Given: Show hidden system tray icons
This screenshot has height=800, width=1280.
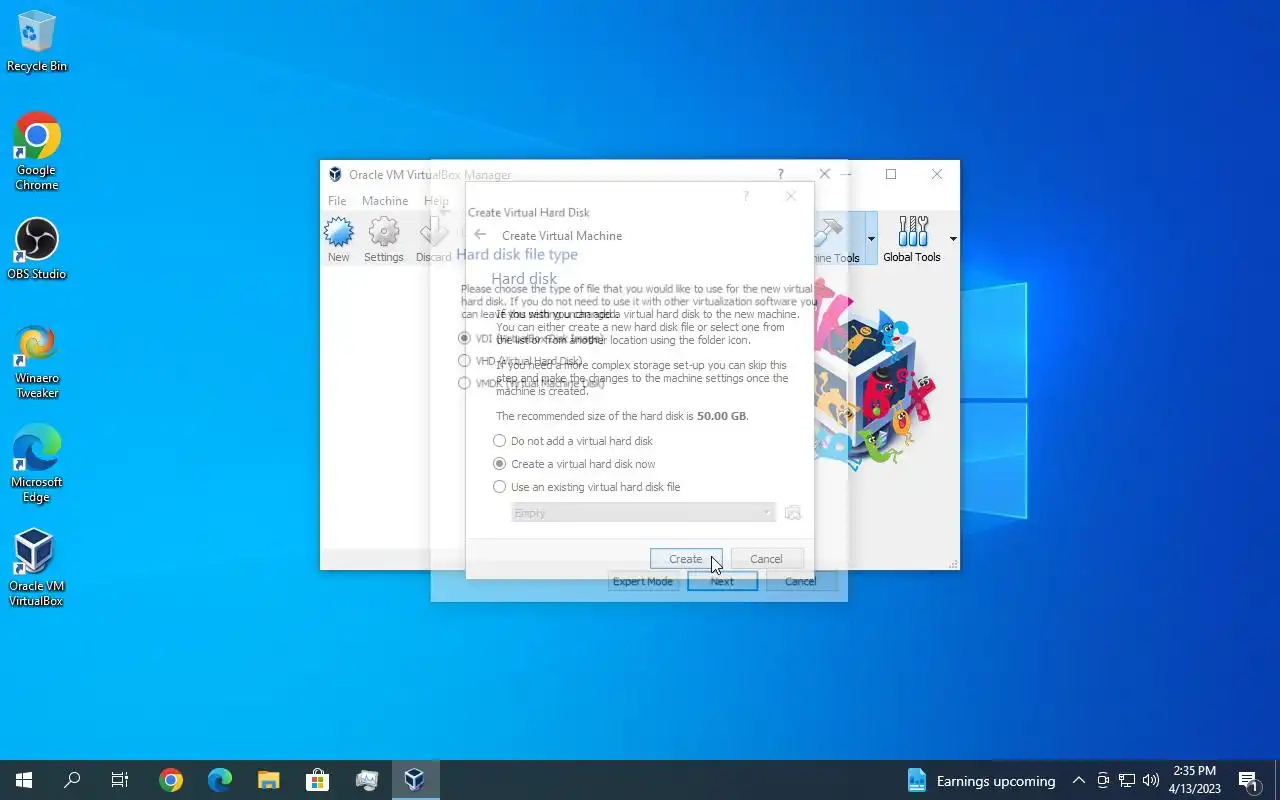Looking at the screenshot, I should point(1078,780).
